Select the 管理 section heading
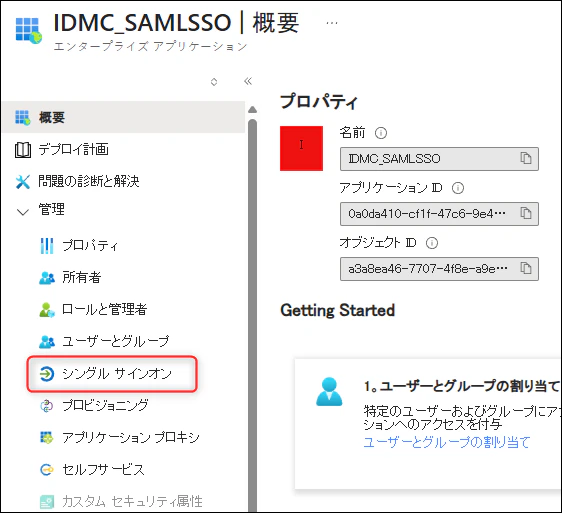The height and width of the screenshot is (513, 562). point(52,209)
